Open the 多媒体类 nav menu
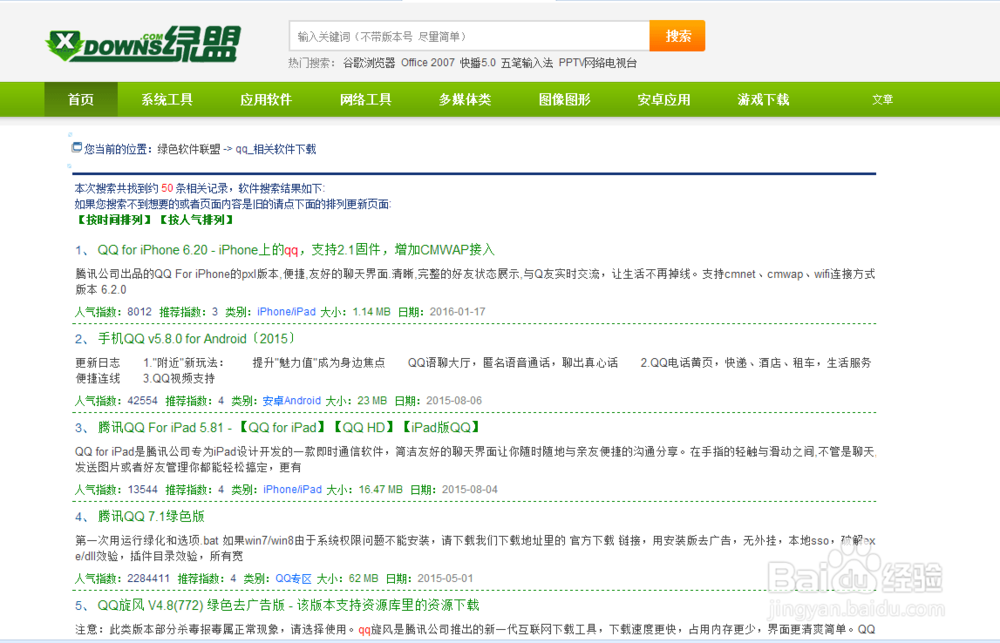This screenshot has height=643, width=1000. tap(465, 100)
